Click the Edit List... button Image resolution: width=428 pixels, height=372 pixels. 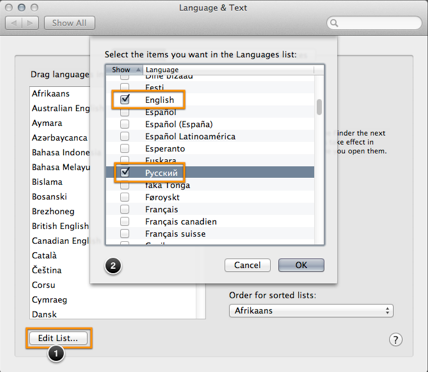(x=58, y=338)
